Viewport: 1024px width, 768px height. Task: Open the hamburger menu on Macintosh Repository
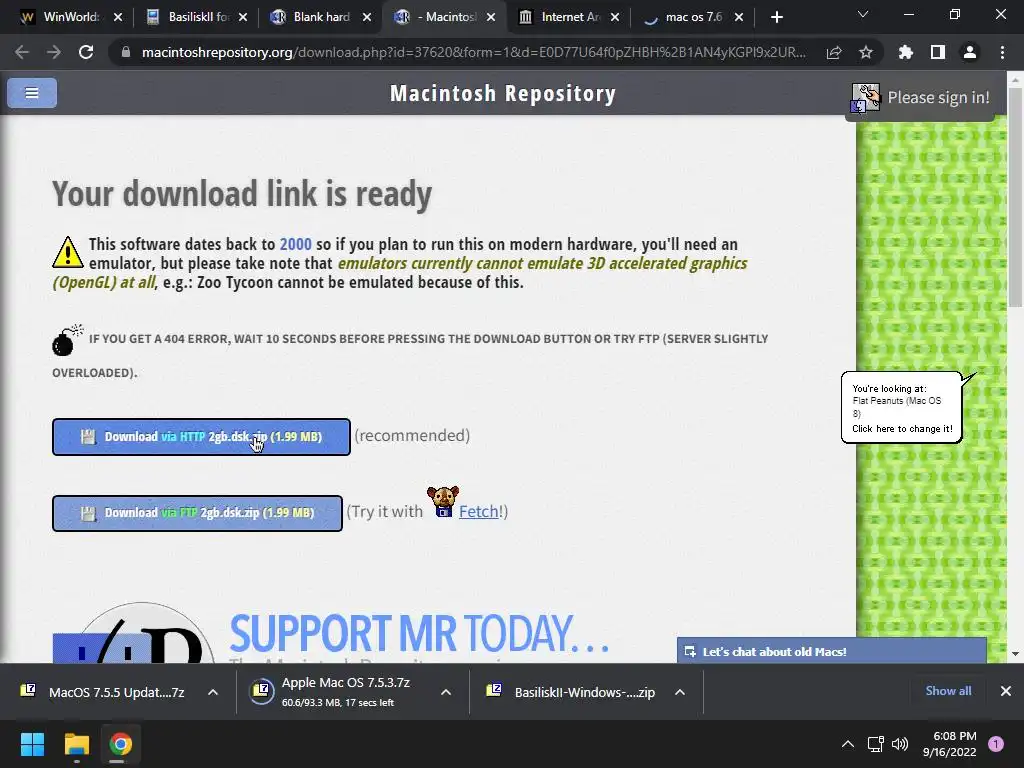pyautogui.click(x=31, y=93)
